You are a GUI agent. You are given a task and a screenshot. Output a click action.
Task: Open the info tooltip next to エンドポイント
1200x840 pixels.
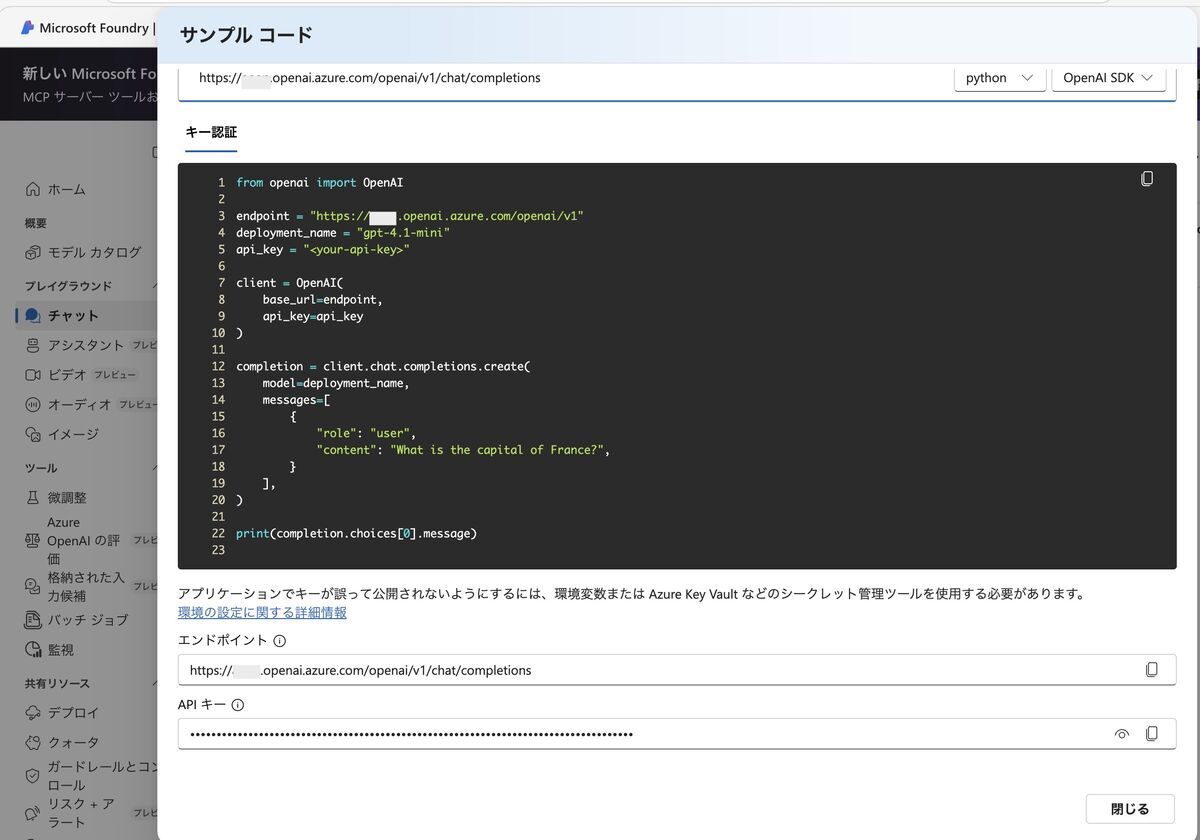point(280,641)
